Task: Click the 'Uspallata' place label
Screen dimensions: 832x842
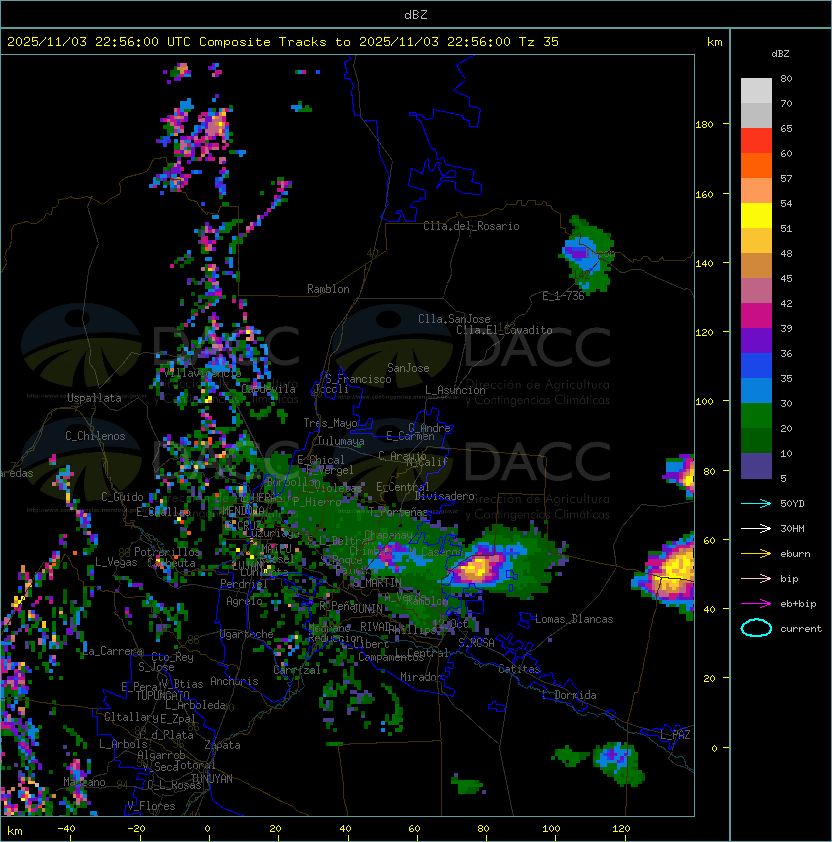Action: click(x=94, y=398)
